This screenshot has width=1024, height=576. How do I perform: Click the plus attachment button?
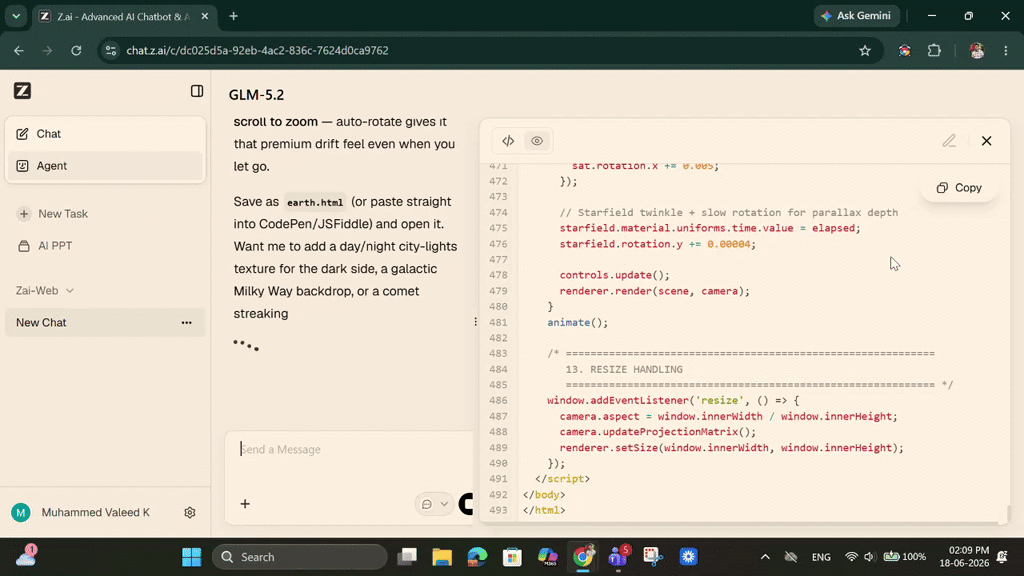(x=245, y=504)
